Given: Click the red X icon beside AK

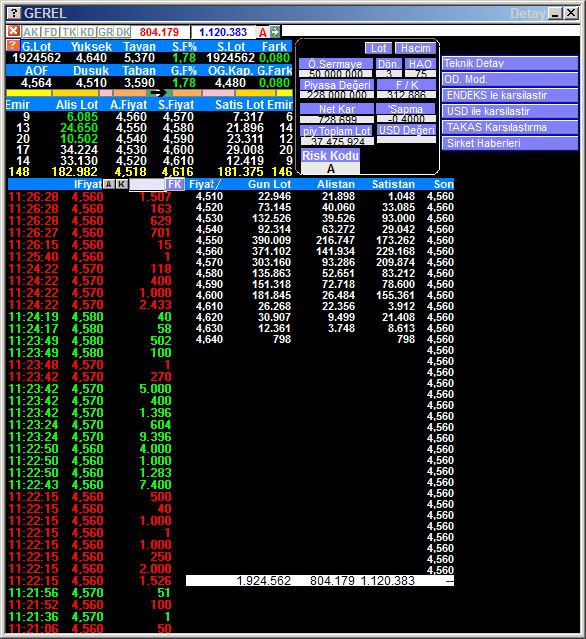Looking at the screenshot, I should point(13,31).
